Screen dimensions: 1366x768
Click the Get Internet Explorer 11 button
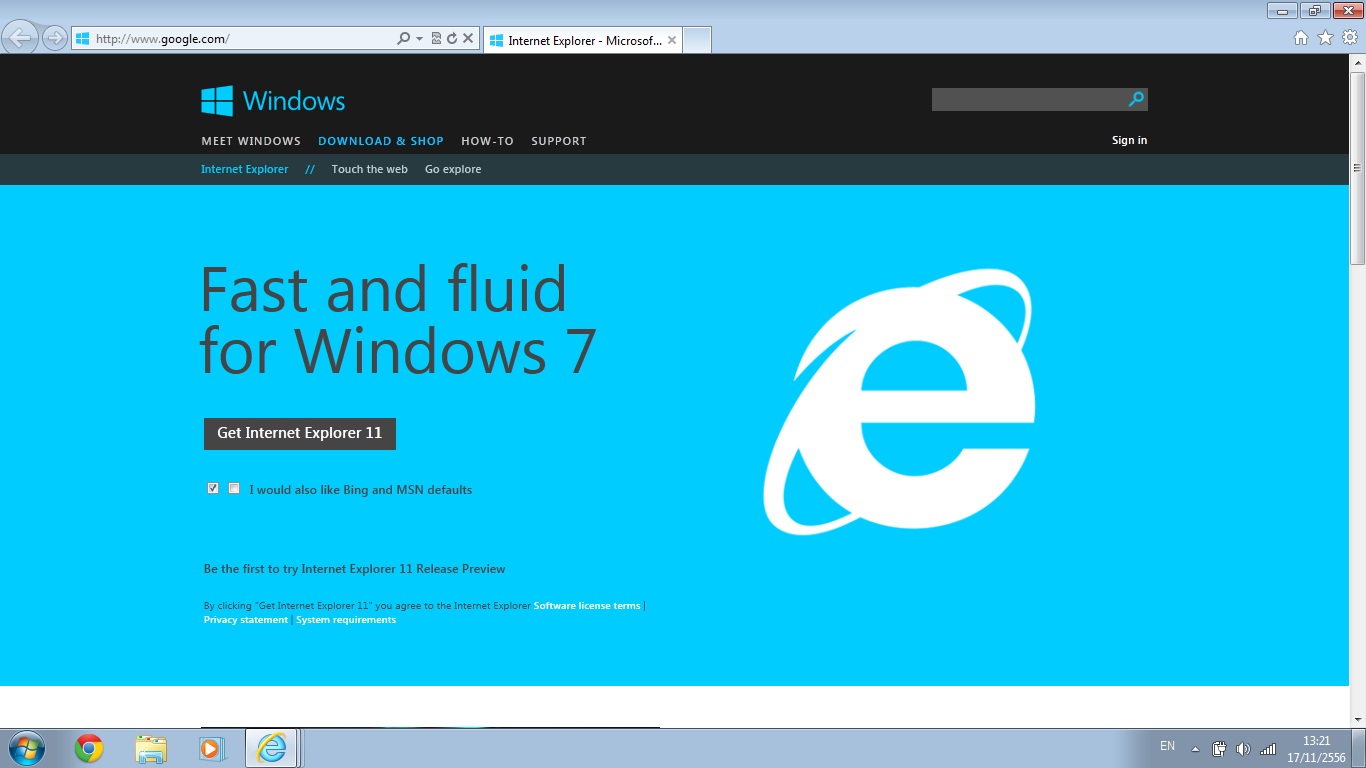(300, 433)
